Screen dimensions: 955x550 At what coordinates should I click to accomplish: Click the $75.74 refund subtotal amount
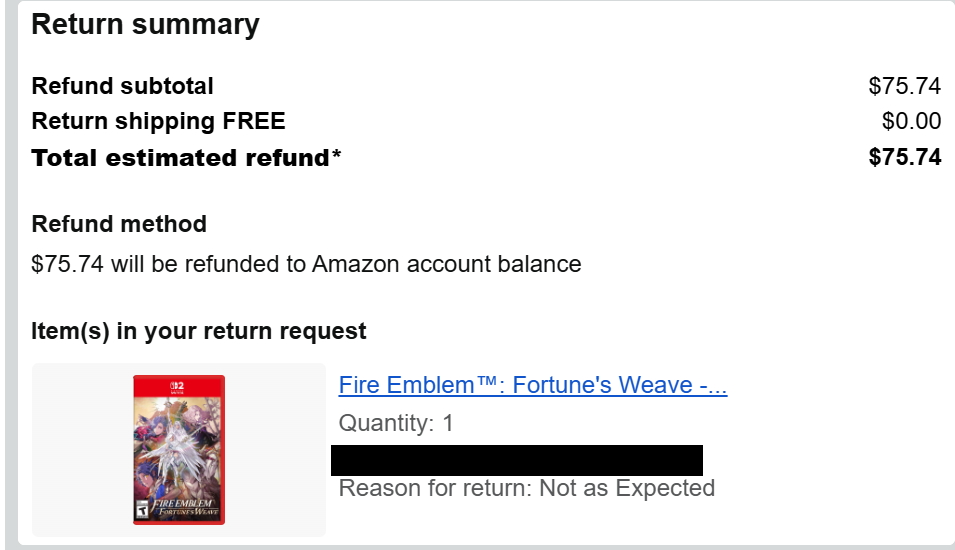(904, 86)
